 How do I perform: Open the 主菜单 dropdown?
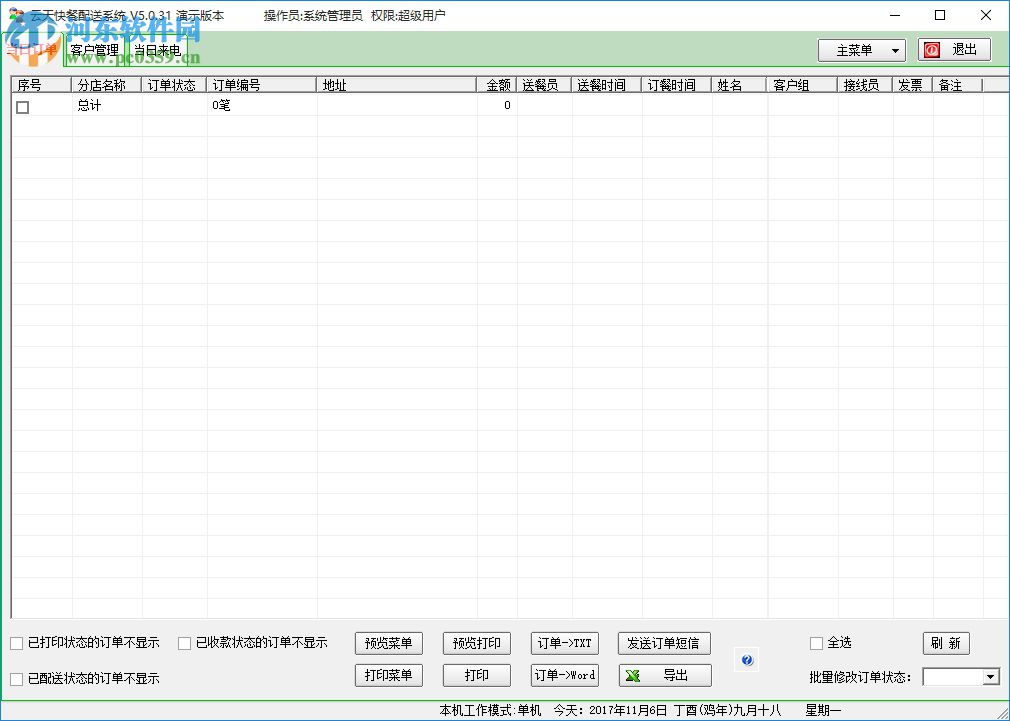pyautogui.click(x=861, y=49)
